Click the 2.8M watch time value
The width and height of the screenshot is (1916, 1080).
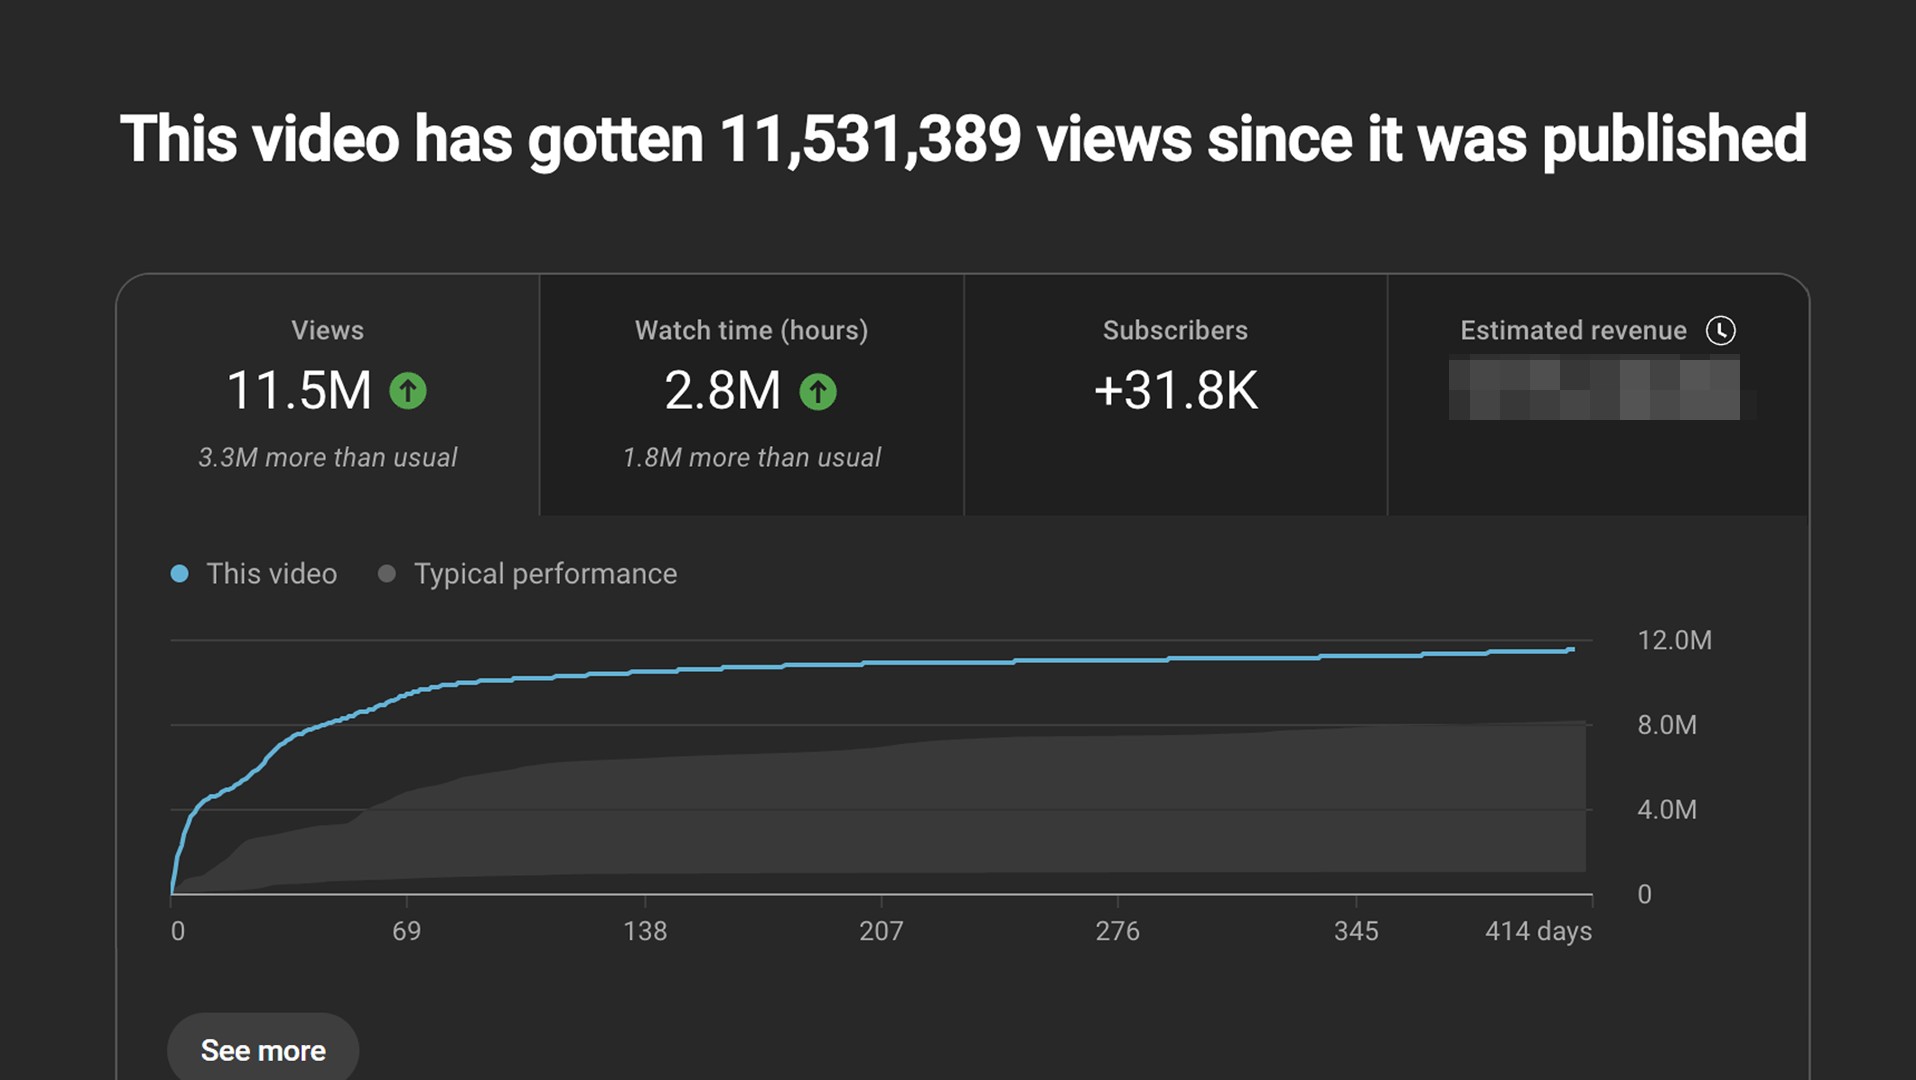[722, 390]
